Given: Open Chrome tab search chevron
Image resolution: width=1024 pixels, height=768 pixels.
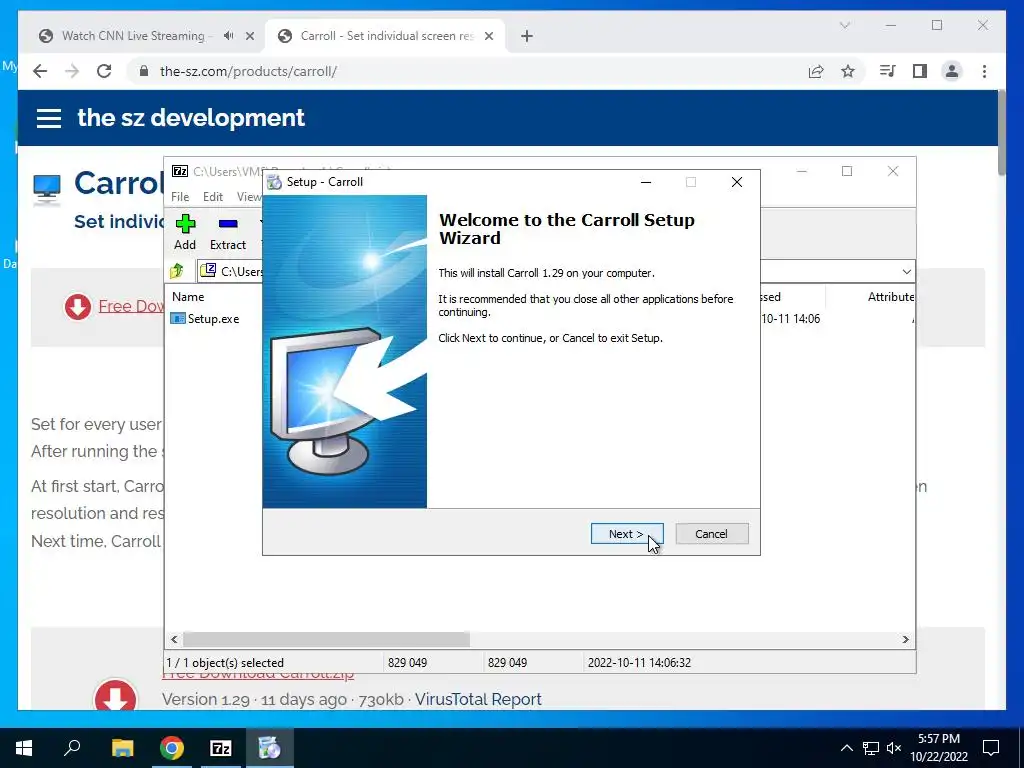Looking at the screenshot, I should click(x=844, y=25).
